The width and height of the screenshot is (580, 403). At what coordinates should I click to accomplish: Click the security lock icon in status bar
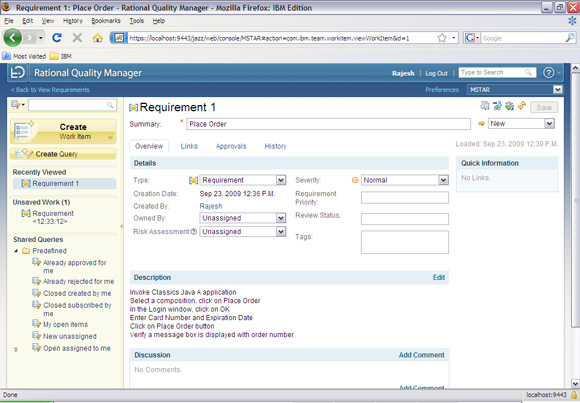[x=574, y=395]
